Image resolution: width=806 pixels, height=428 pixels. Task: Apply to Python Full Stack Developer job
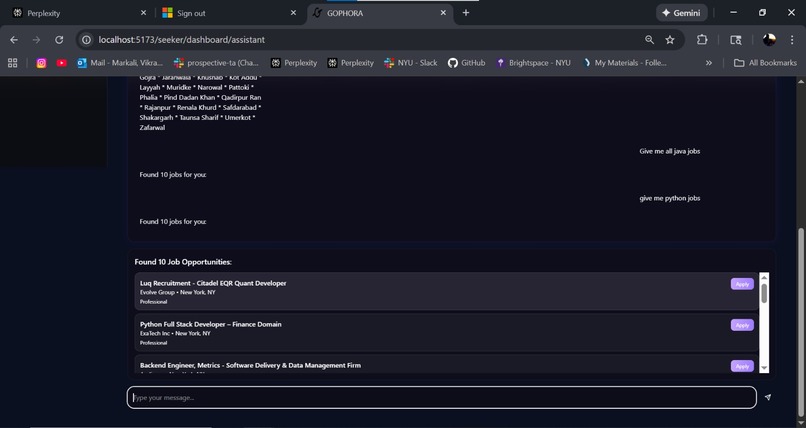pos(742,325)
